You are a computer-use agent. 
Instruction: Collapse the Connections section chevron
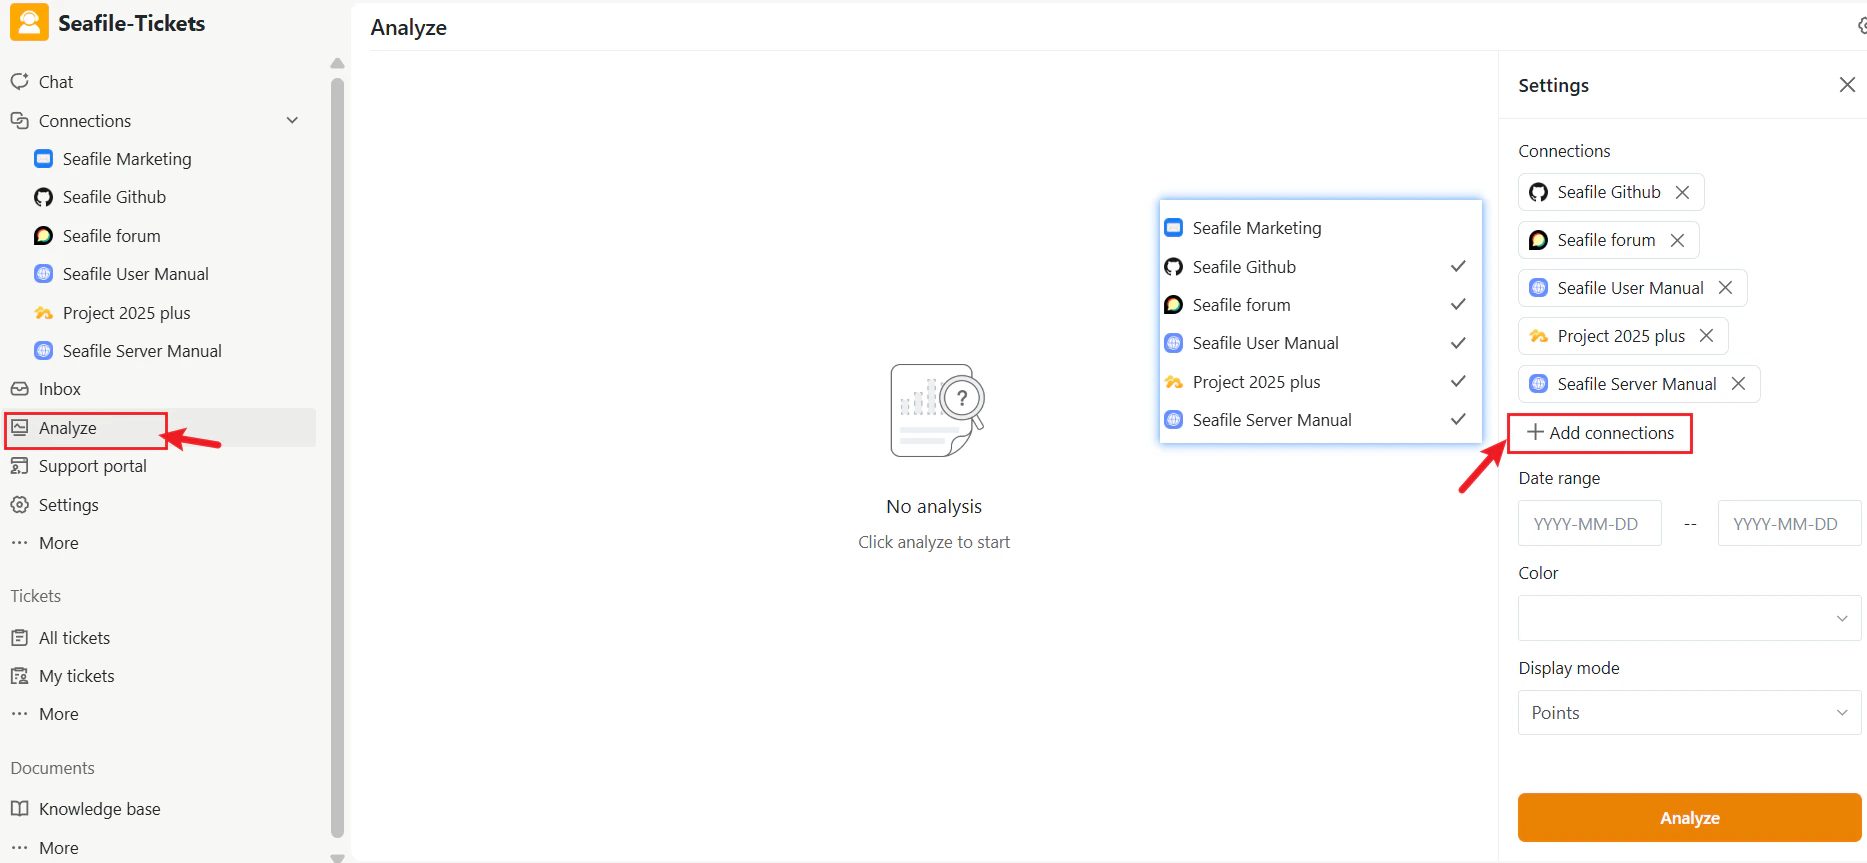(x=292, y=120)
